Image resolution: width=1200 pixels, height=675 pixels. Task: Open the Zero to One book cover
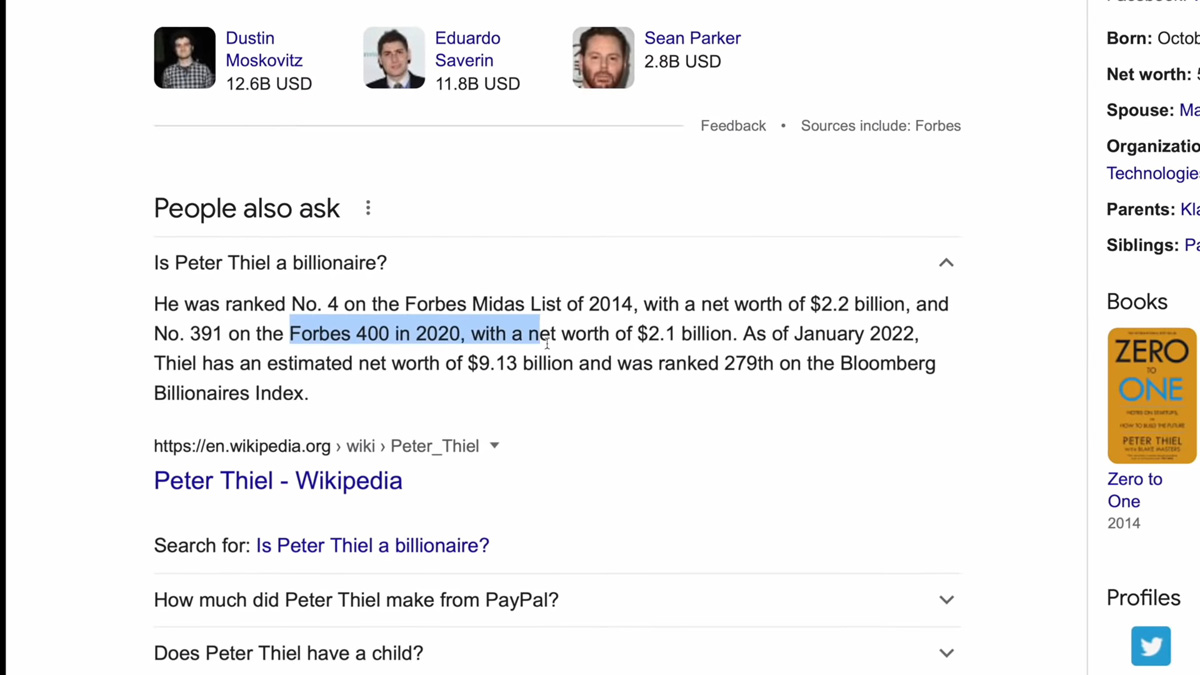coord(1152,396)
